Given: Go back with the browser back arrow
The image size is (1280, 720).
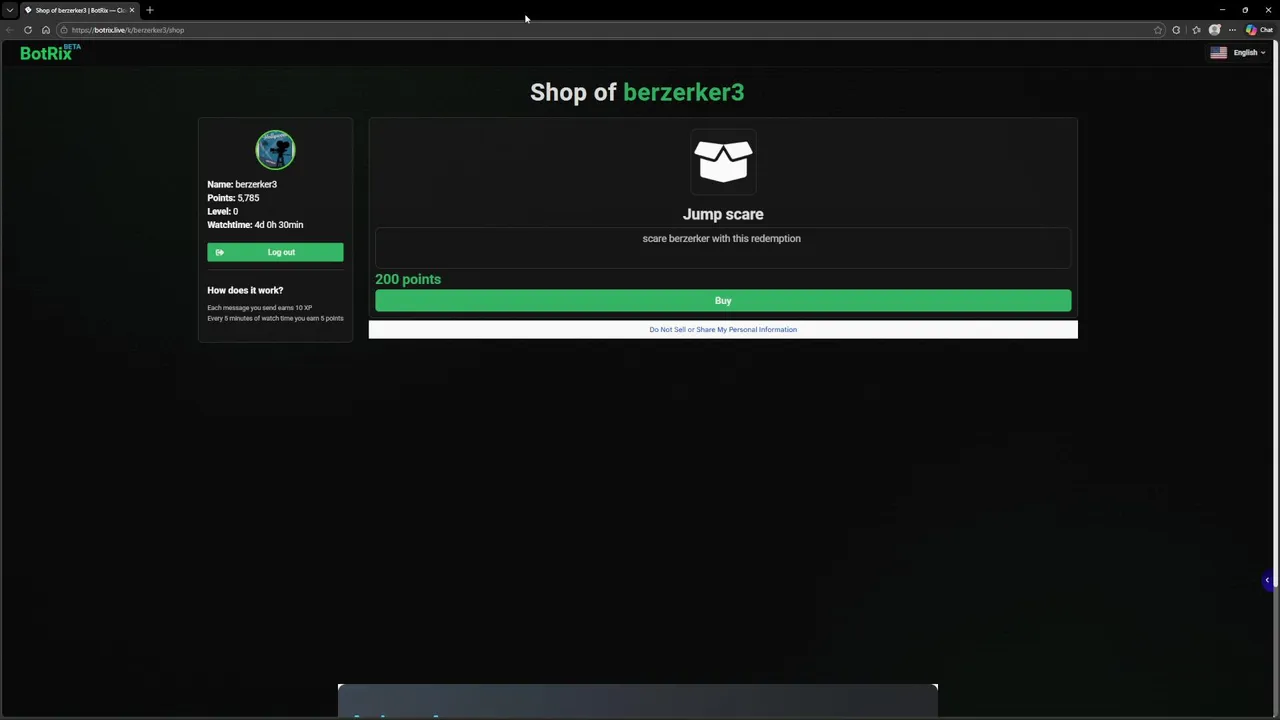Looking at the screenshot, I should [10, 30].
